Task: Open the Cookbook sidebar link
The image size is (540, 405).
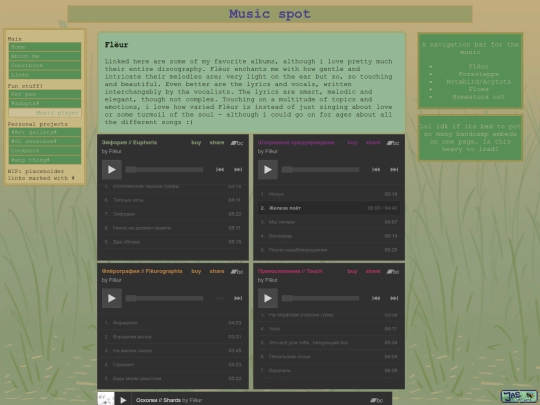Action: tap(45, 150)
